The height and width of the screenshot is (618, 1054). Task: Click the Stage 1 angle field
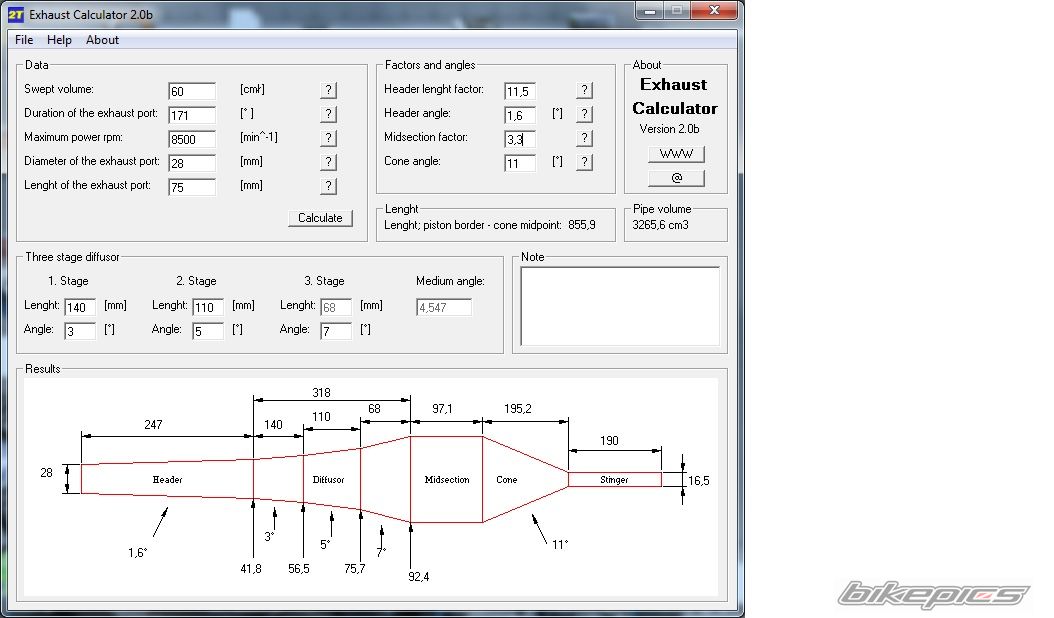pyautogui.click(x=80, y=331)
